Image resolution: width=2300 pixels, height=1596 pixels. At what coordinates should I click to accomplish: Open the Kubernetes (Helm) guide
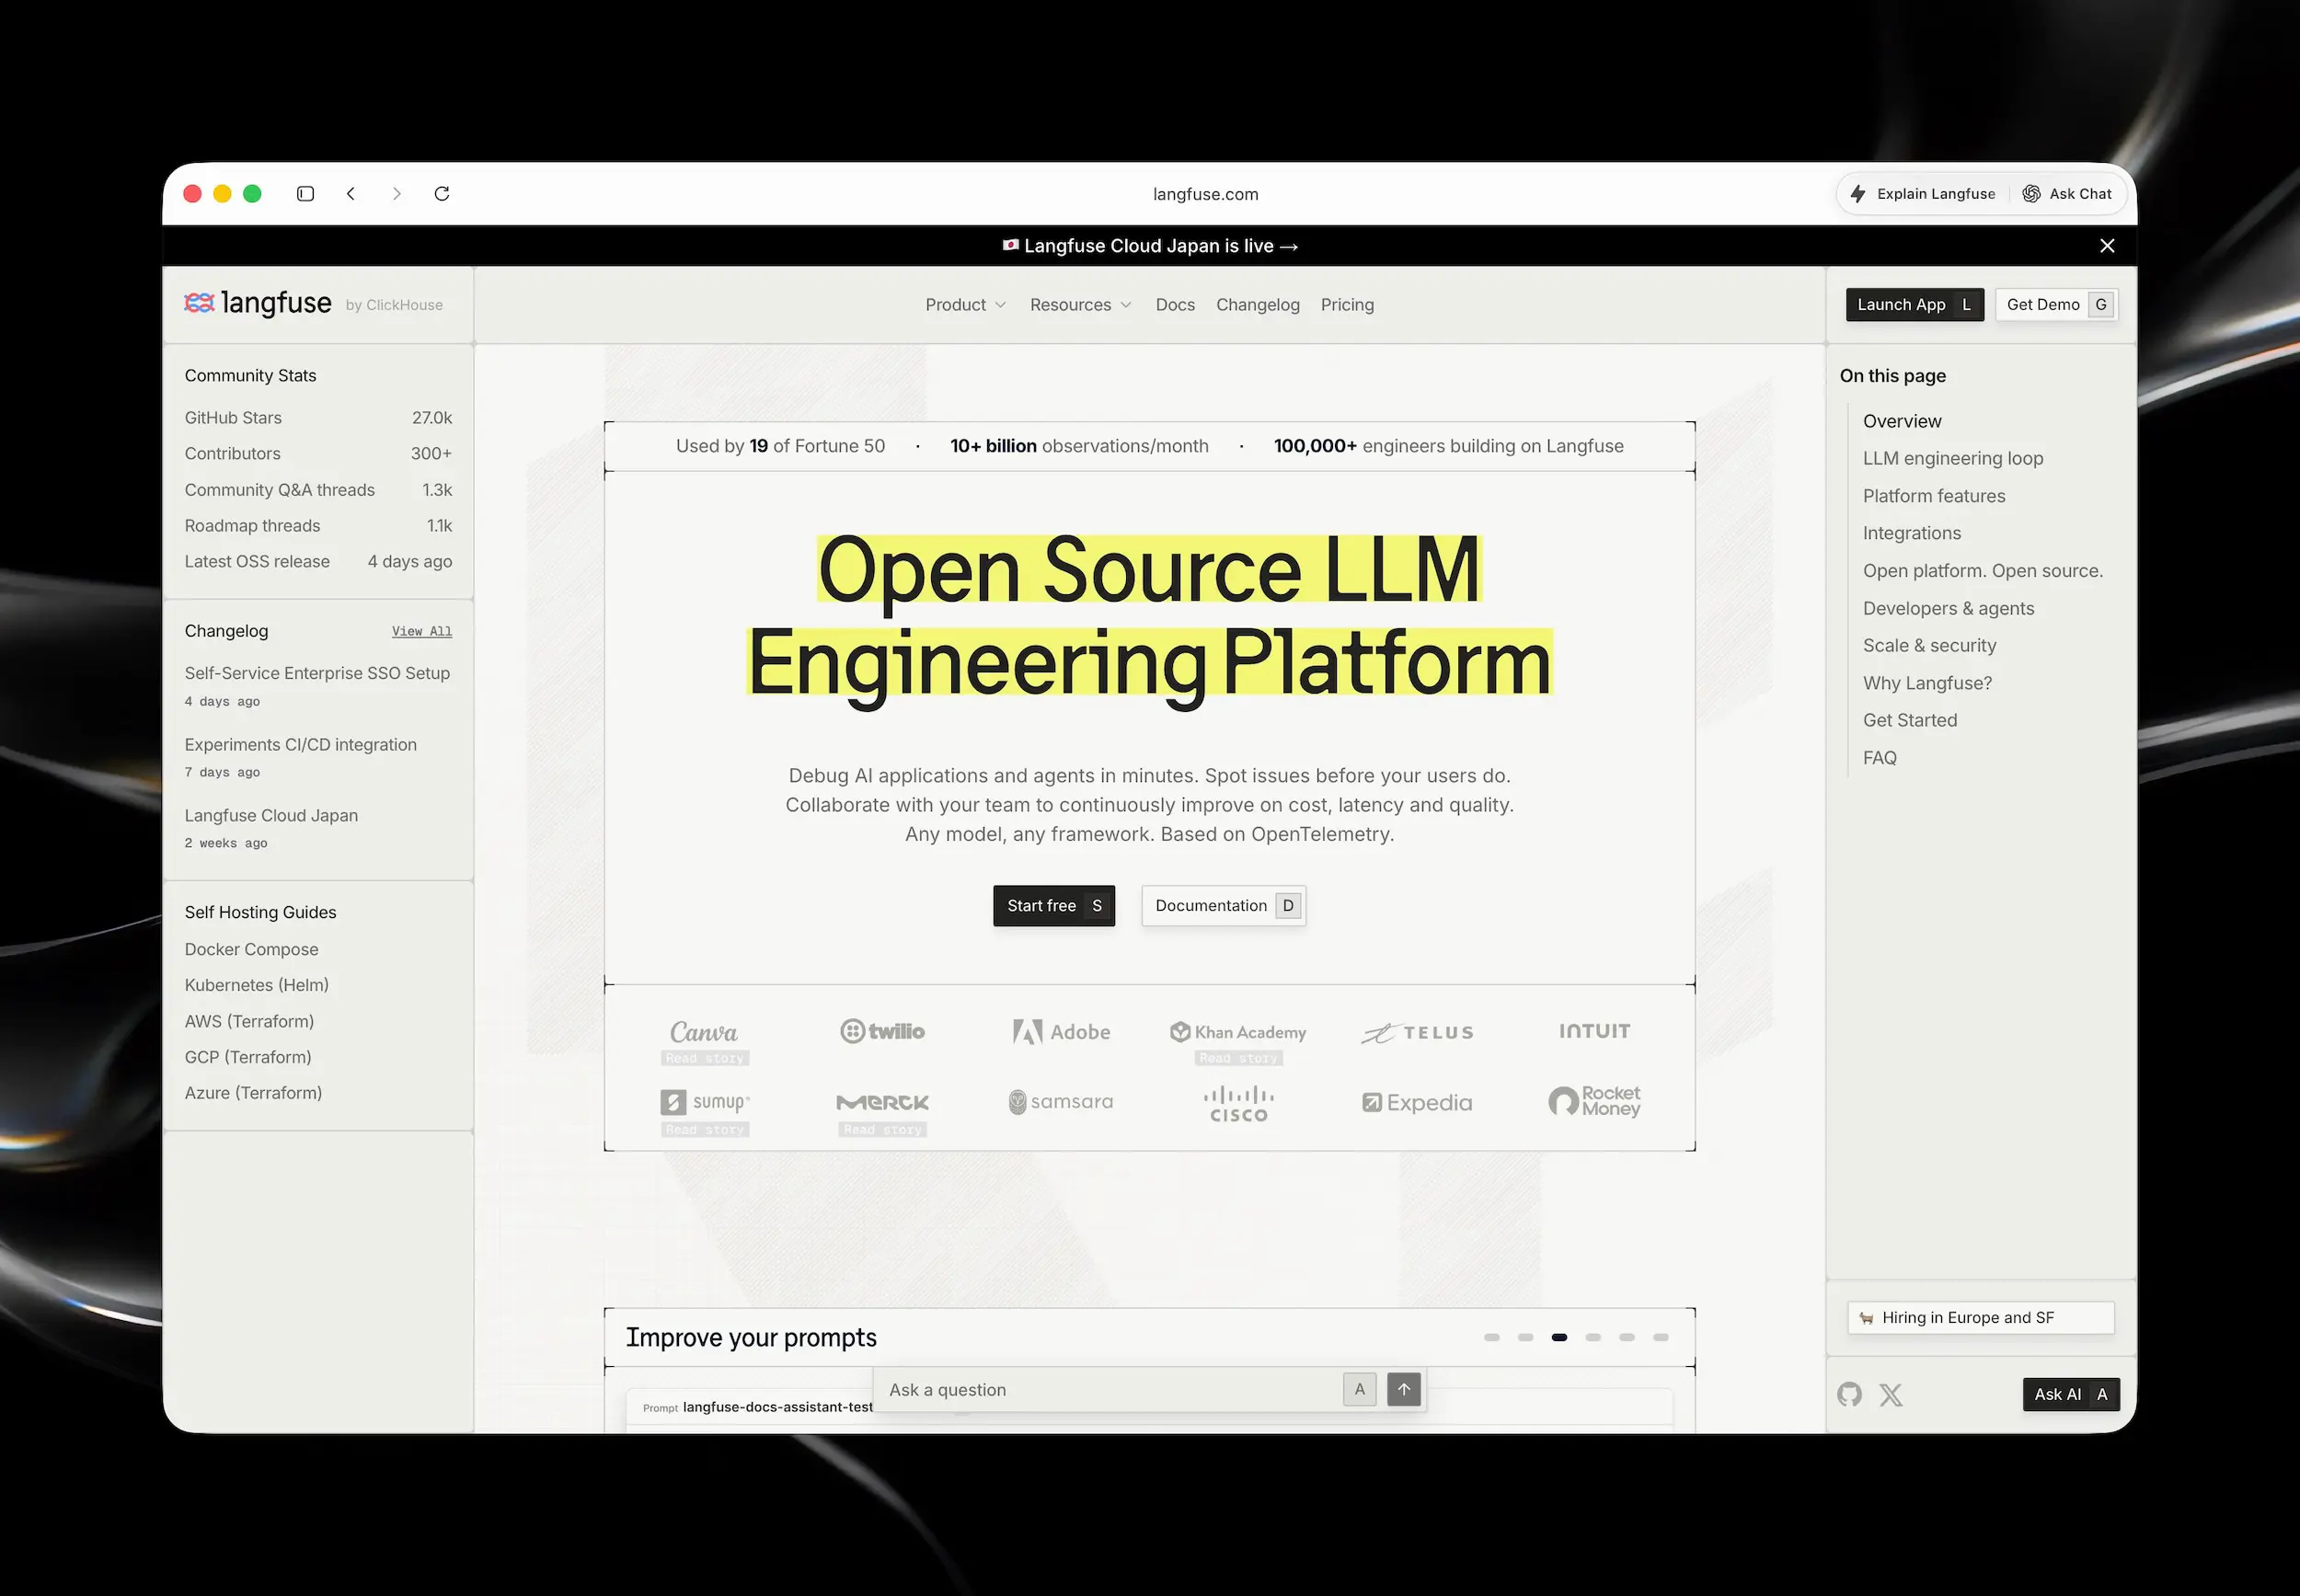point(257,986)
